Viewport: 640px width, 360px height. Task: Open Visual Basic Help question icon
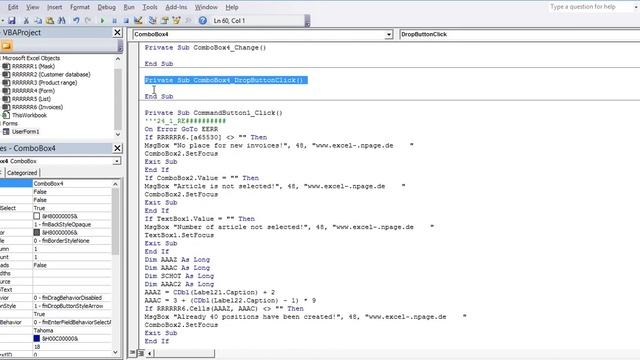coord(202,20)
